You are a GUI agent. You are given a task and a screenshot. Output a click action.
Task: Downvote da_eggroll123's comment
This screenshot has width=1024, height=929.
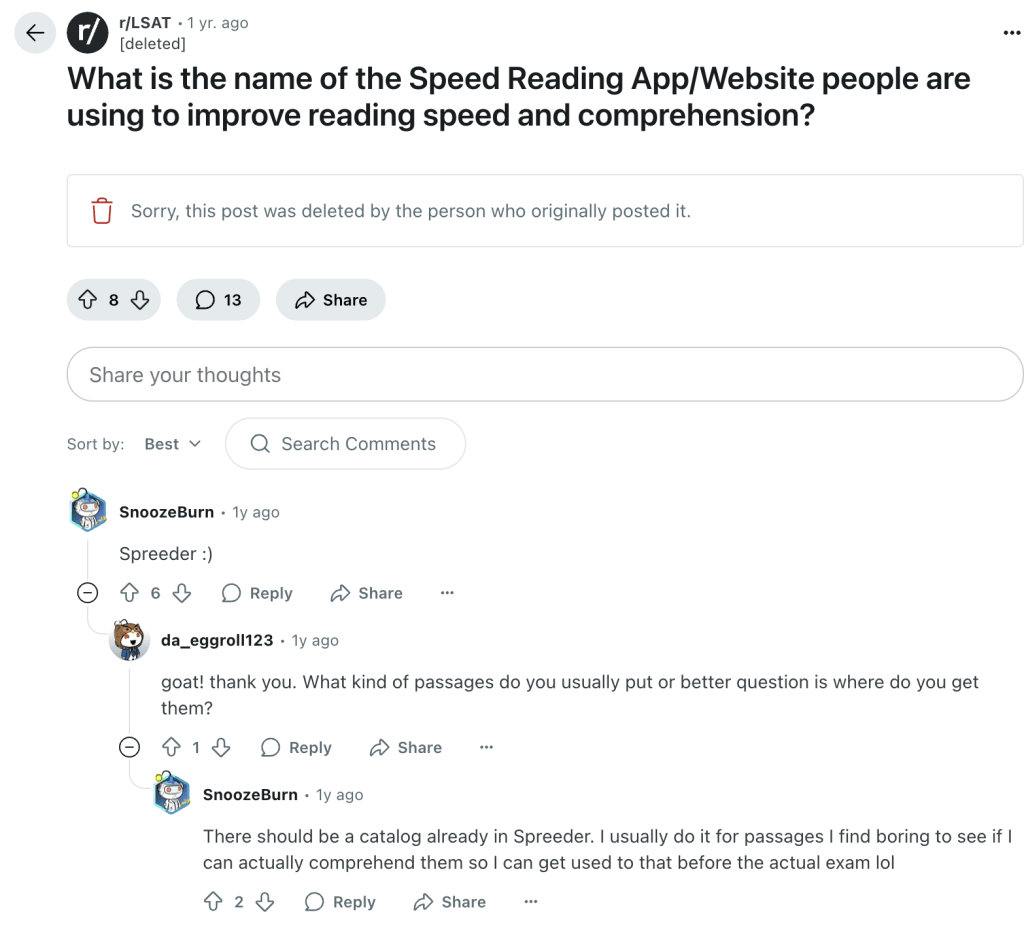219,747
